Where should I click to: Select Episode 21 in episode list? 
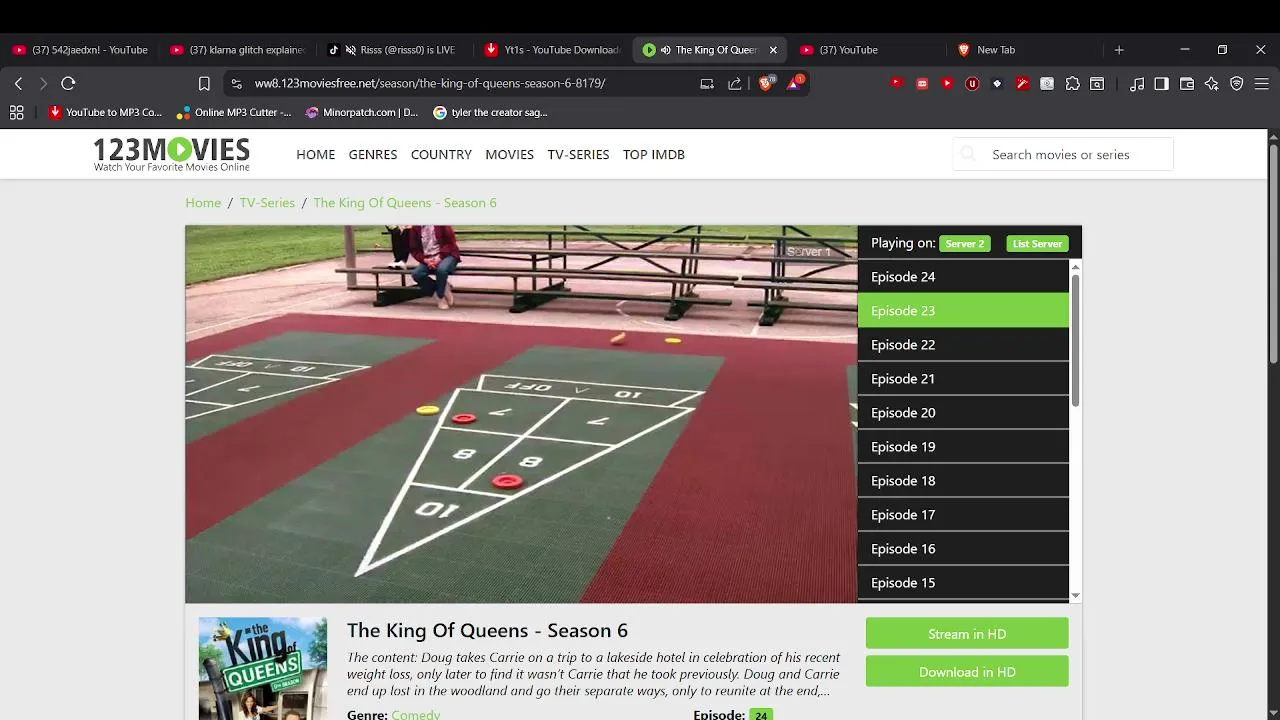[x=963, y=379]
